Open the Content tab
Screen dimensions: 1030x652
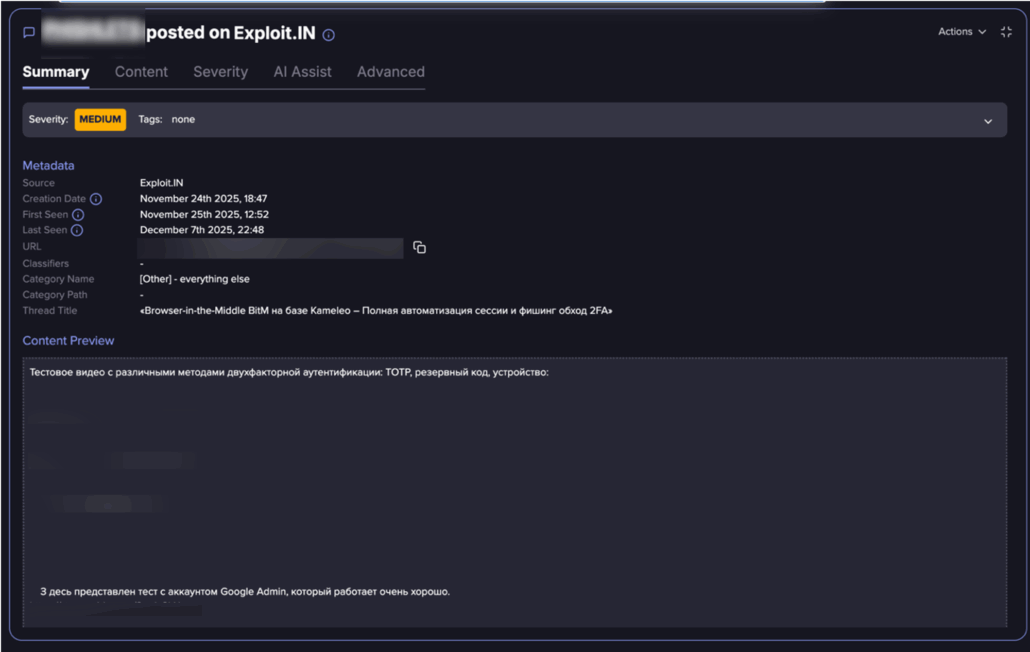(x=141, y=72)
